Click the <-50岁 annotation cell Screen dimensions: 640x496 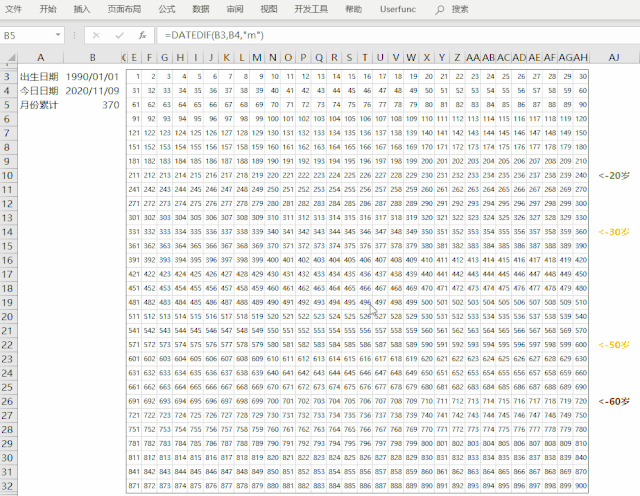(614, 345)
